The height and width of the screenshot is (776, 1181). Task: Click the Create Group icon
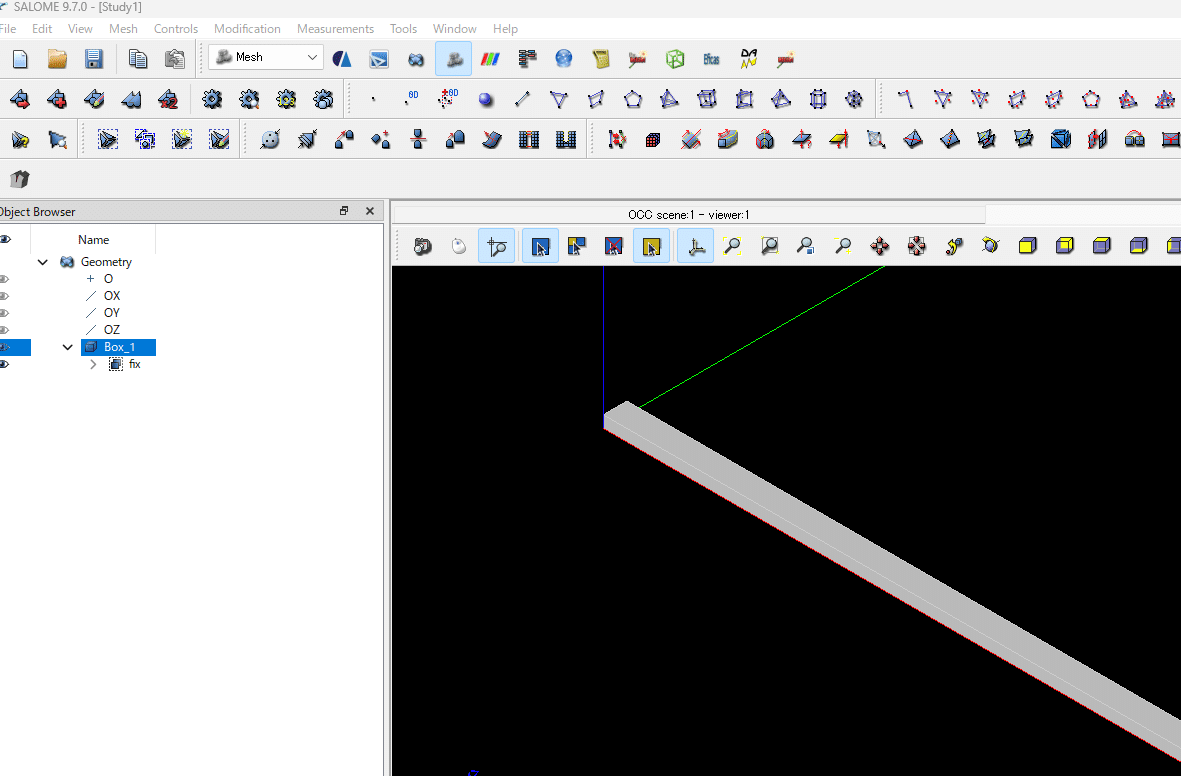click(108, 139)
